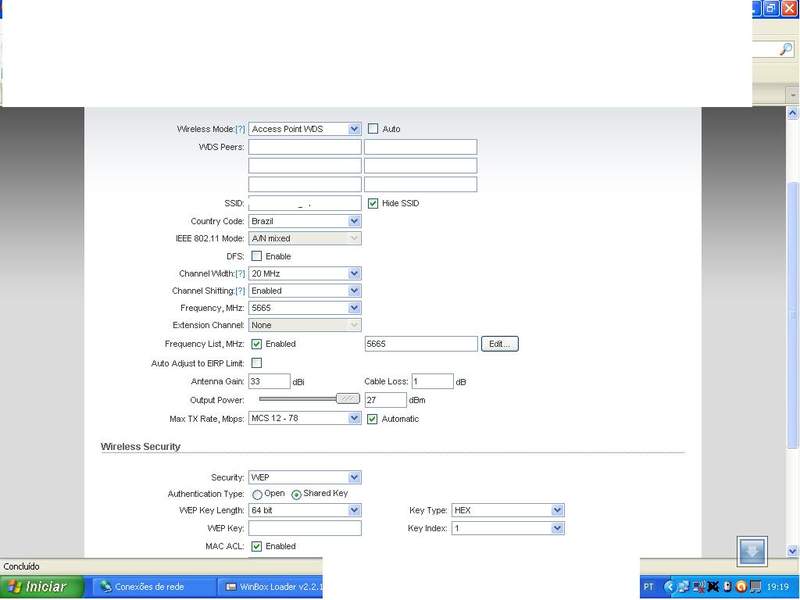This screenshot has height=600, width=800.
Task: Click the Output Power slider handle
Action: tap(348, 399)
